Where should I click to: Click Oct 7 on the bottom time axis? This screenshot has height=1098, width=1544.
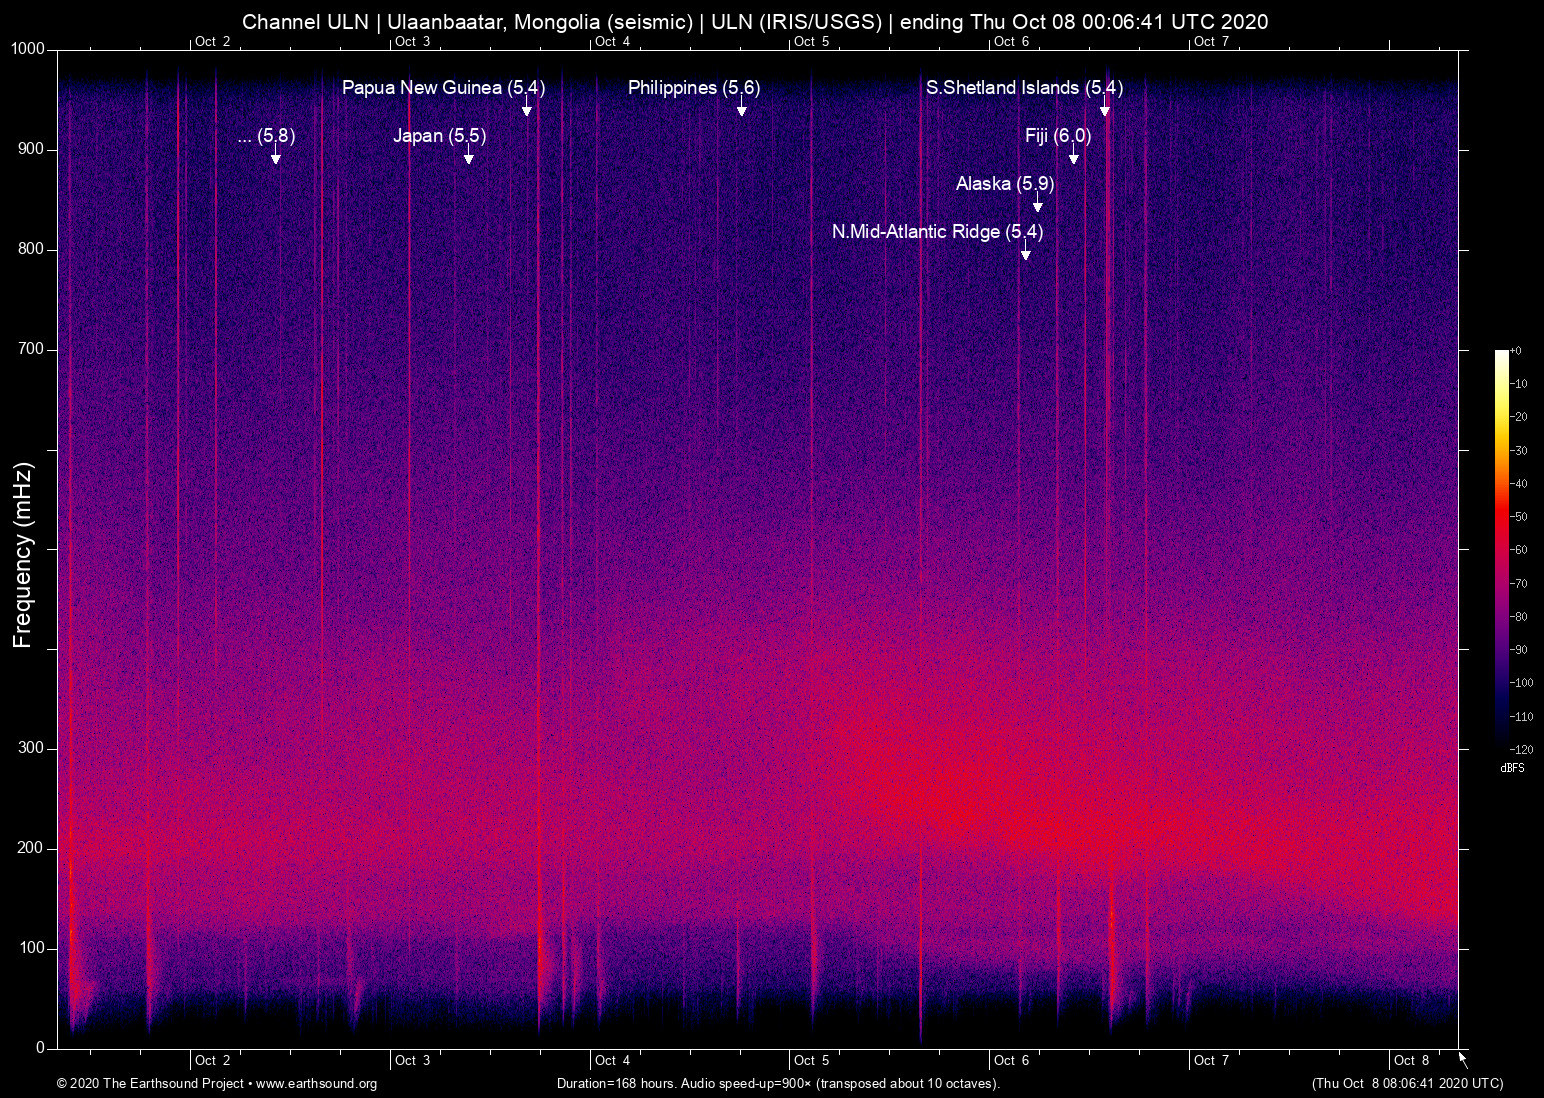[x=1212, y=1060]
